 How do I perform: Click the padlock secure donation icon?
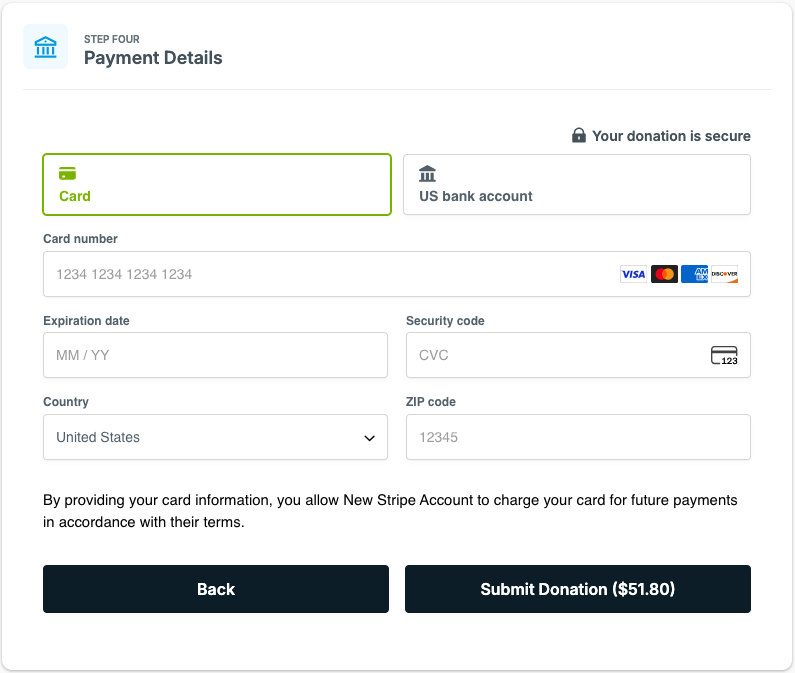(579, 135)
